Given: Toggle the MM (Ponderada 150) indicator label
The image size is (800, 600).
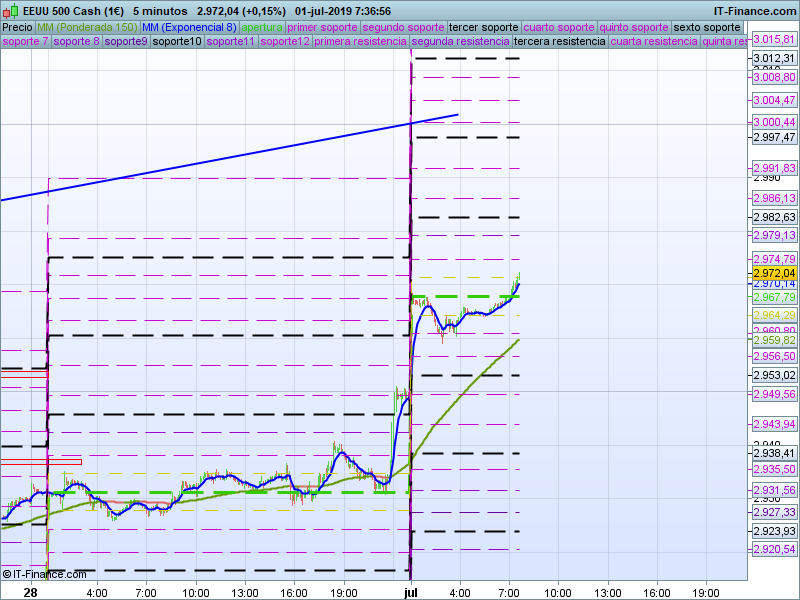Looking at the screenshot, I should [x=88, y=27].
